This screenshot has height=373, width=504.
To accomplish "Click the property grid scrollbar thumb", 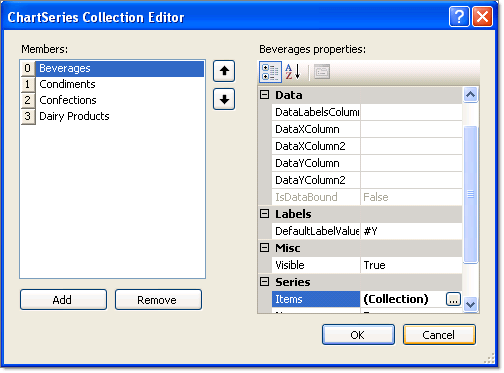I will click(x=470, y=195).
